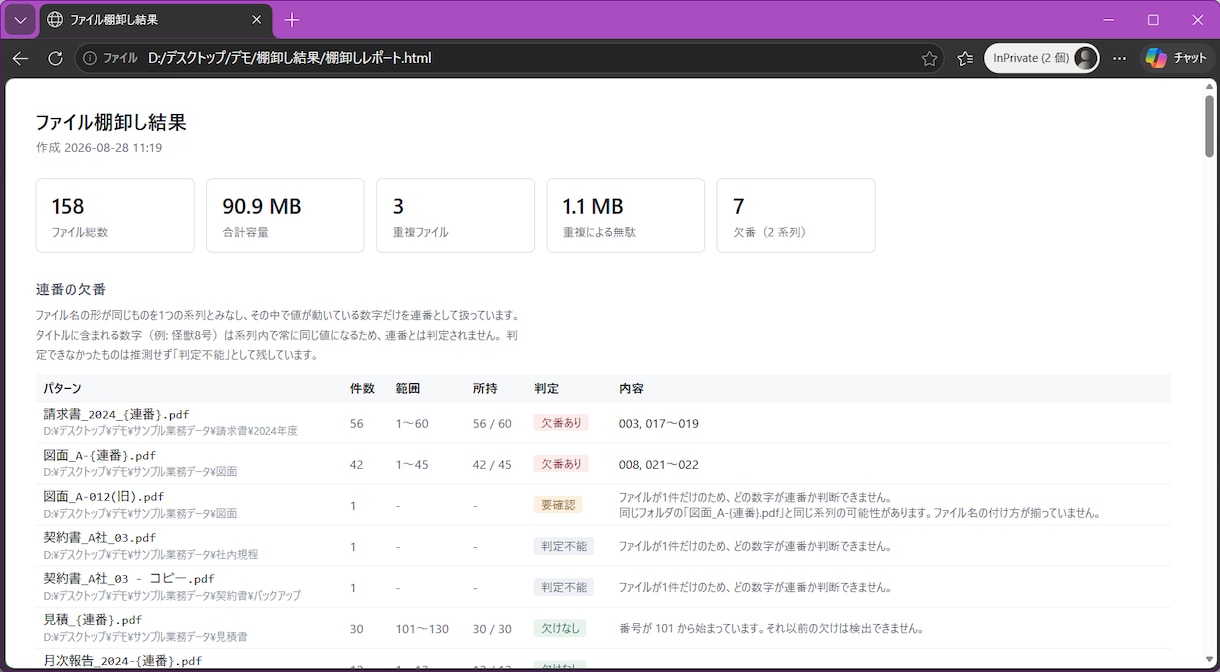
Task: Click path ending 契約書¥バックアップ
Action: (x=172, y=595)
